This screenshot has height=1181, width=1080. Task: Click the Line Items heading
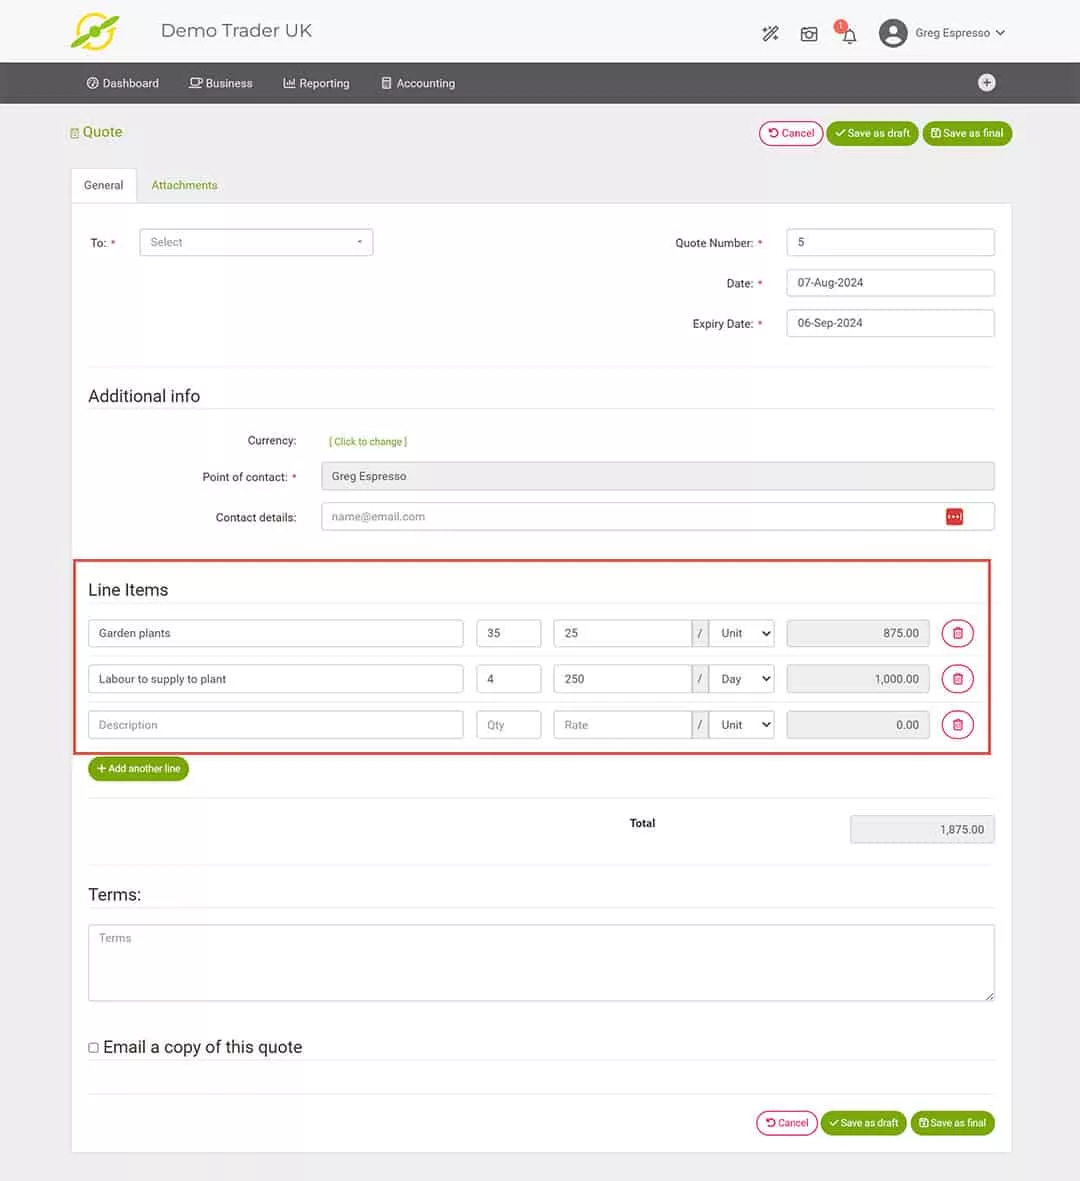128,590
